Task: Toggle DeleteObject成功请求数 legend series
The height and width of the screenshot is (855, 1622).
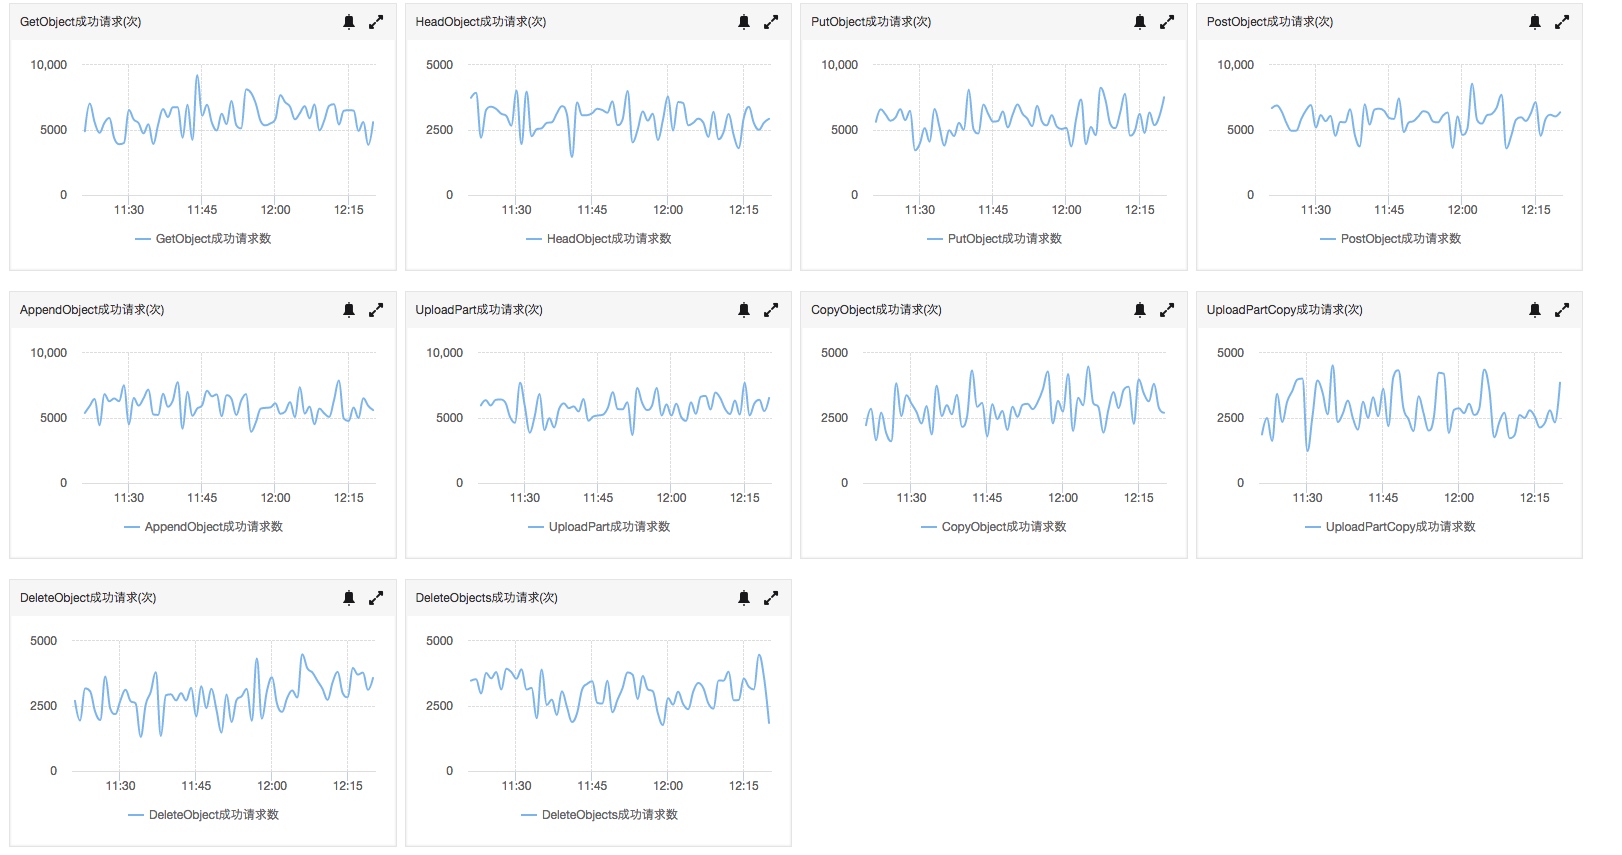Action: click(203, 815)
